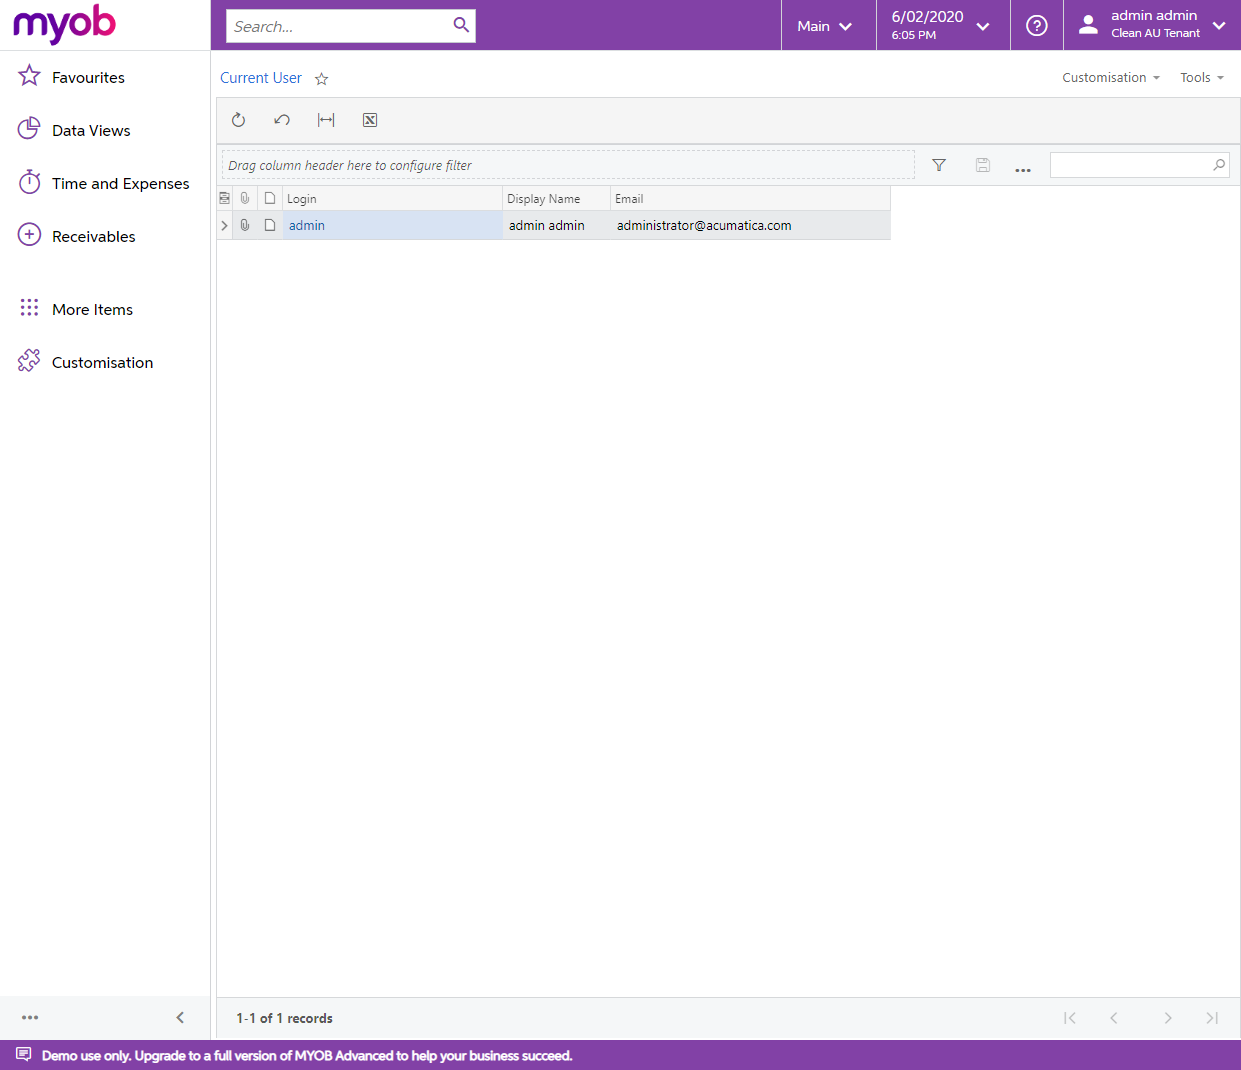The width and height of the screenshot is (1241, 1070).
Task: Click the grid search magnifier icon
Action: [1219, 165]
